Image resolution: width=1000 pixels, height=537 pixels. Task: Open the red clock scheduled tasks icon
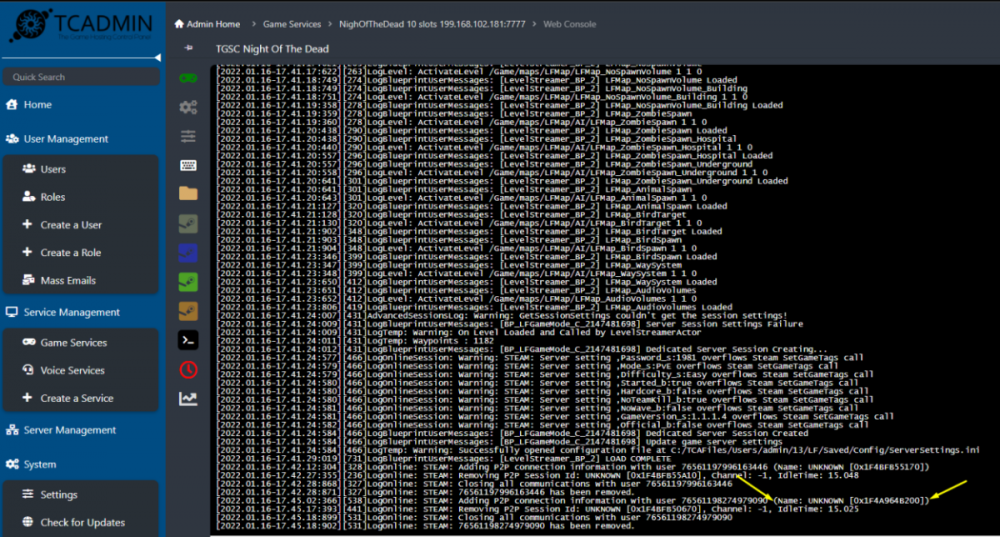[x=187, y=369]
